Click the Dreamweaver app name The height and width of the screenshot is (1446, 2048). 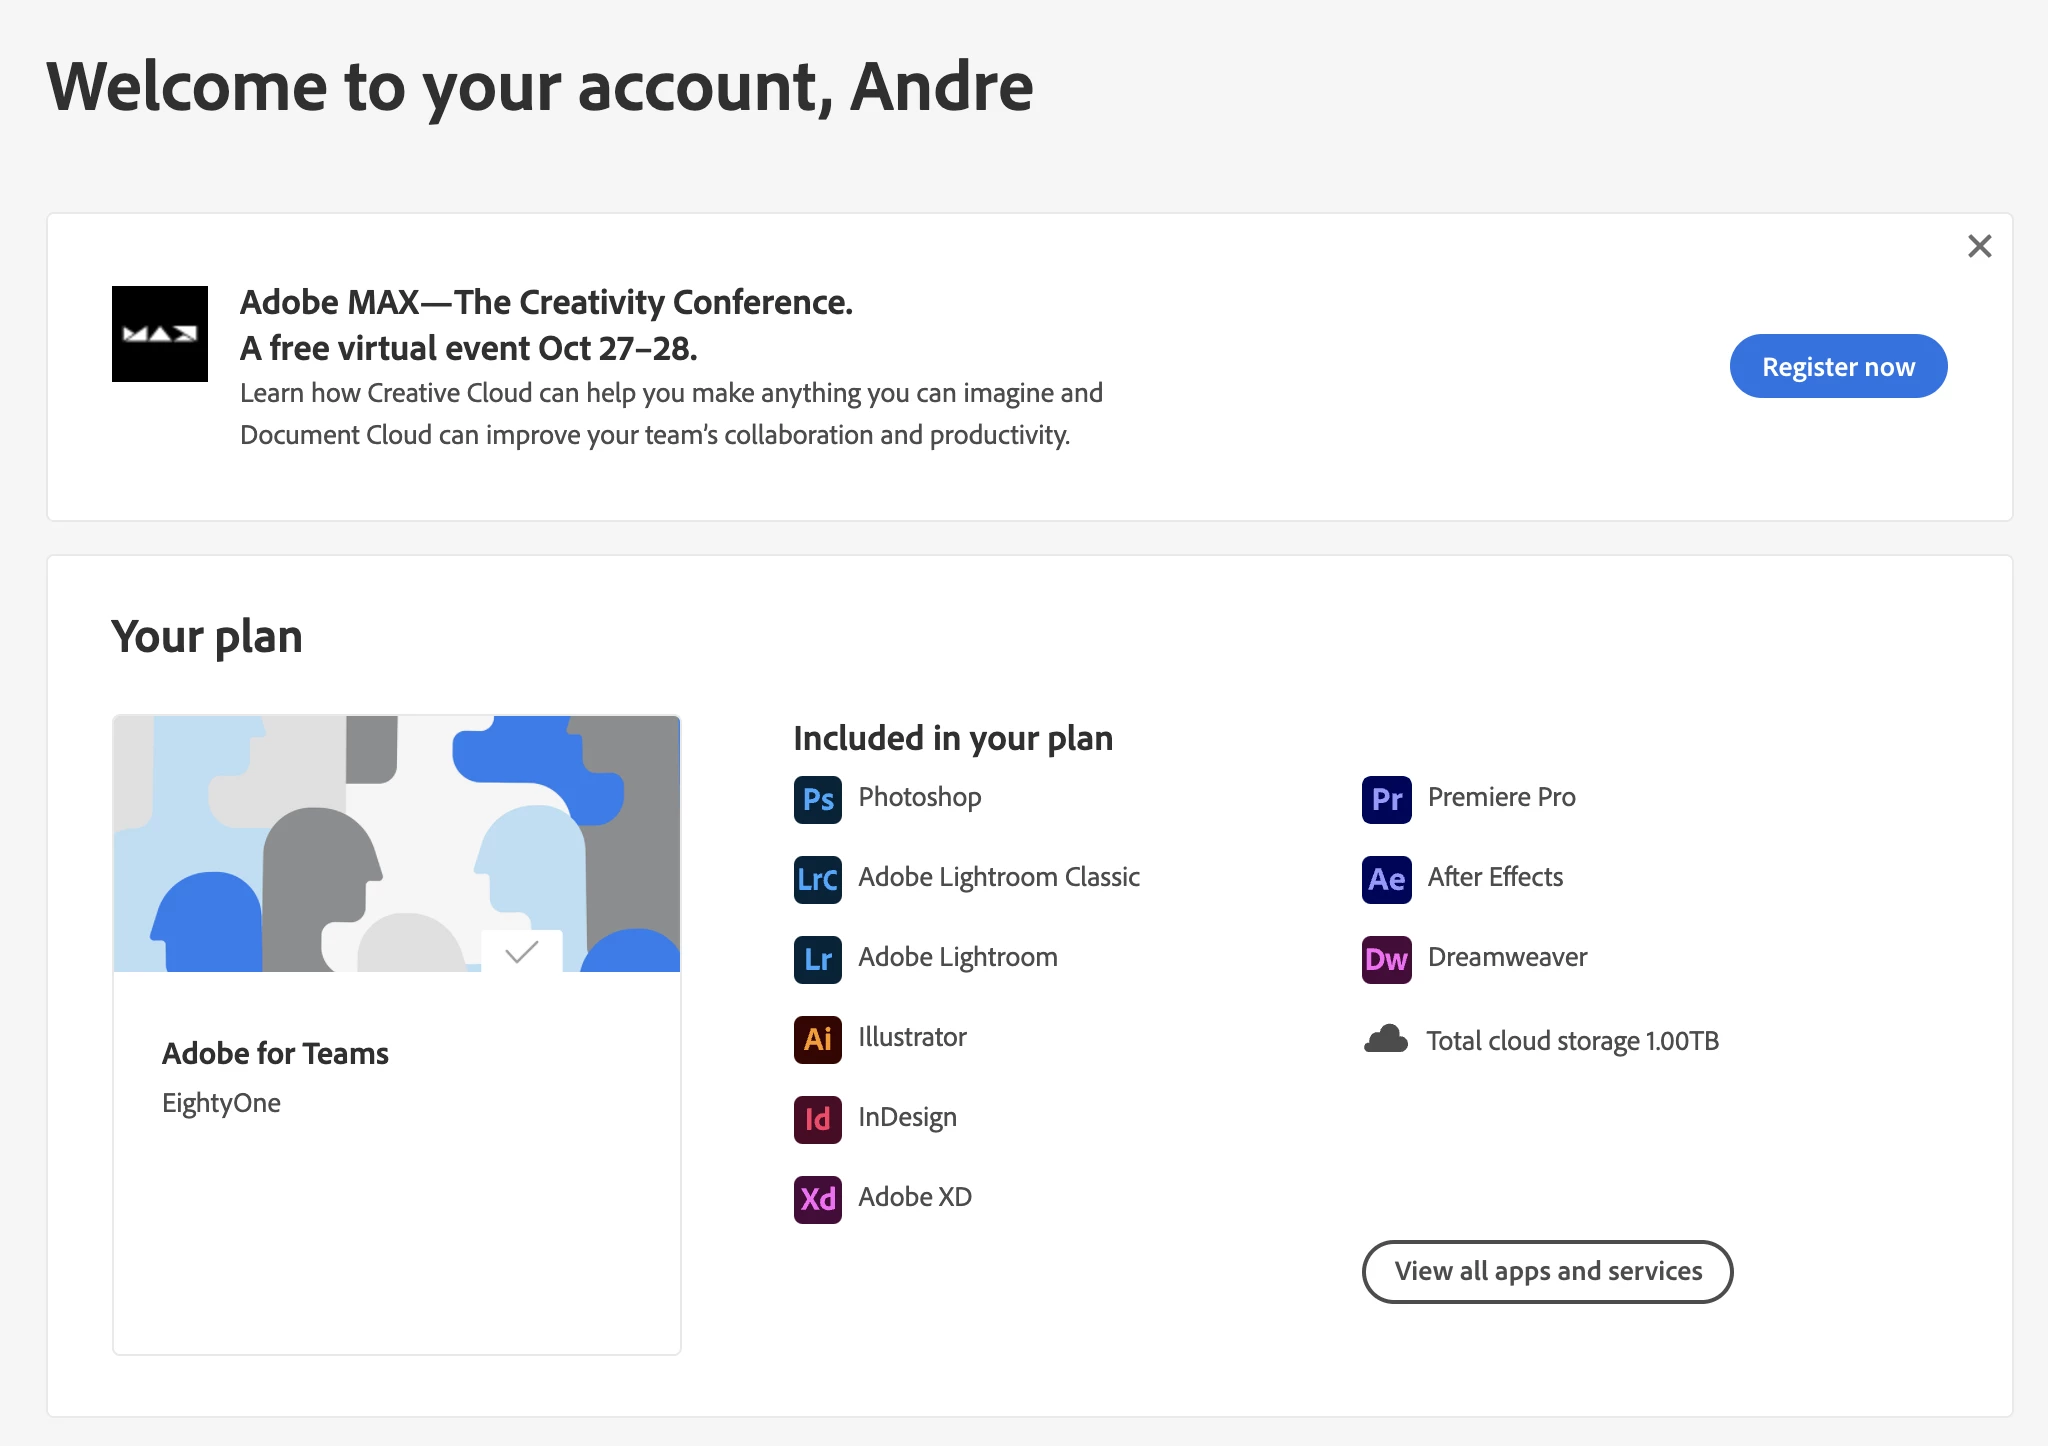(x=1507, y=957)
